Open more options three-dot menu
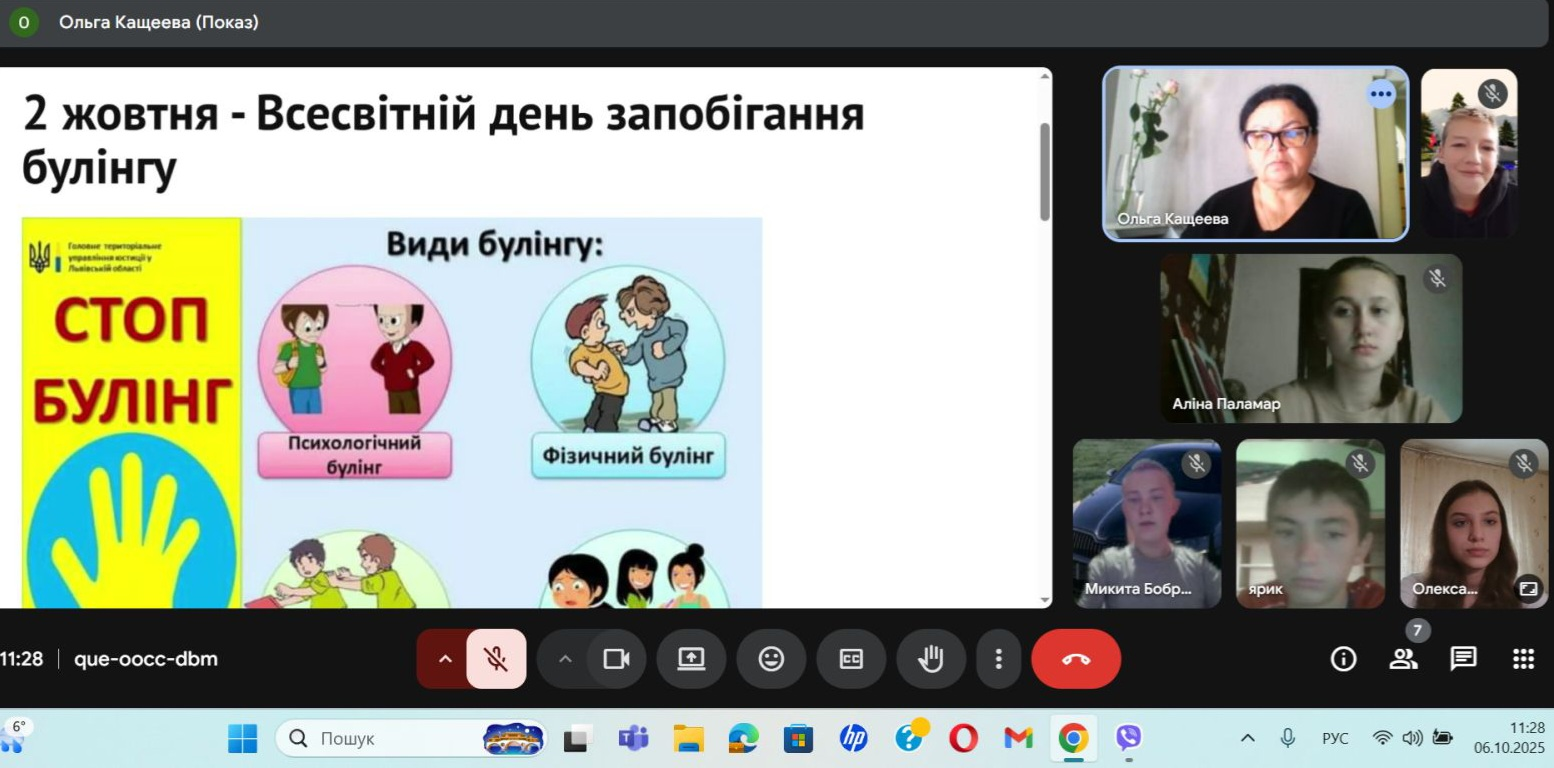This screenshot has height=768, width=1554. pyautogui.click(x=998, y=659)
